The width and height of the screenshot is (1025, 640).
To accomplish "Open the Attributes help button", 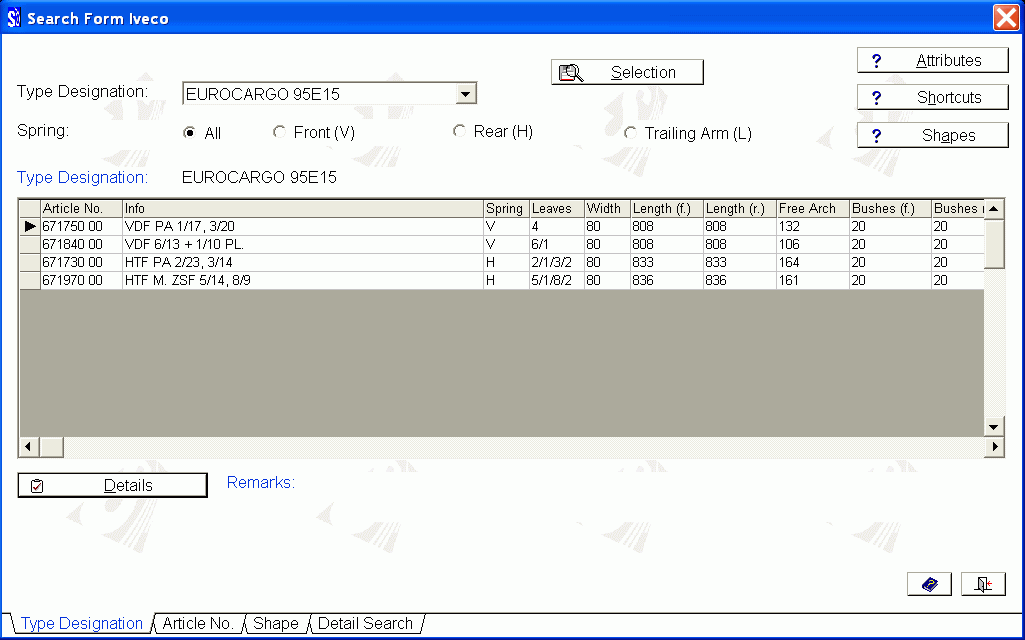I will tap(933, 60).
